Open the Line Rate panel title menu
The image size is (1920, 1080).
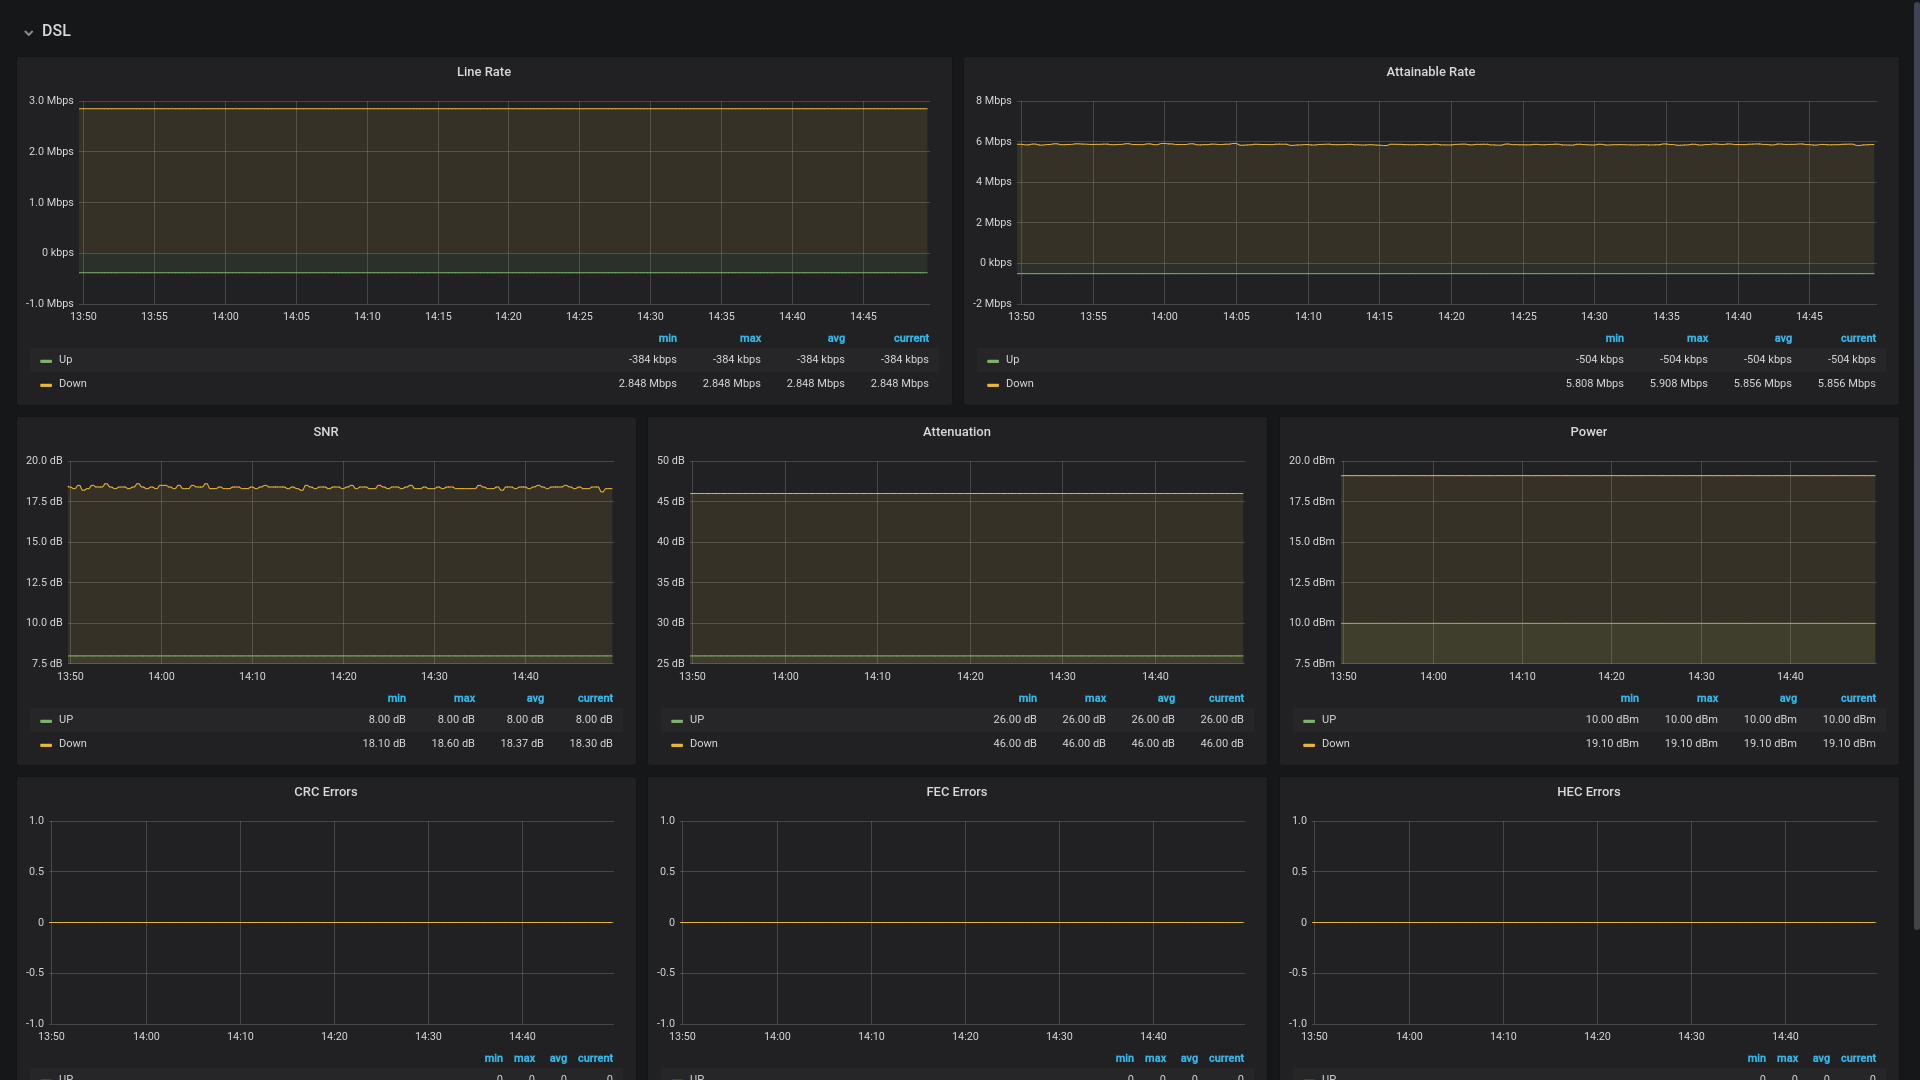click(483, 72)
